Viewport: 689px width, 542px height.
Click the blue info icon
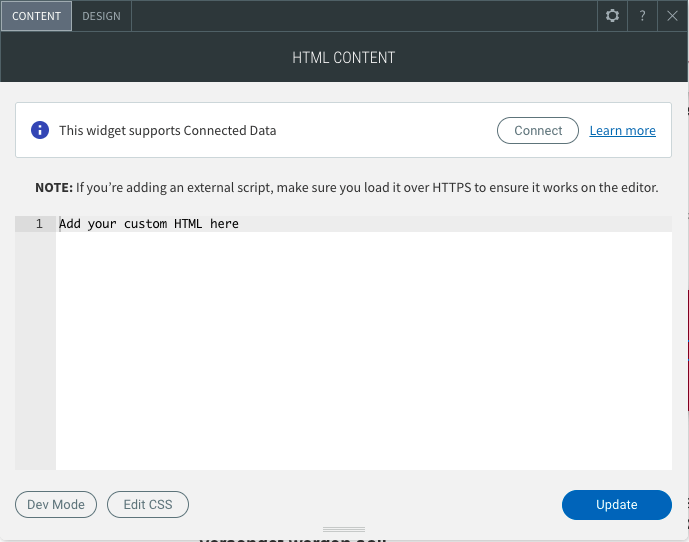click(40, 130)
